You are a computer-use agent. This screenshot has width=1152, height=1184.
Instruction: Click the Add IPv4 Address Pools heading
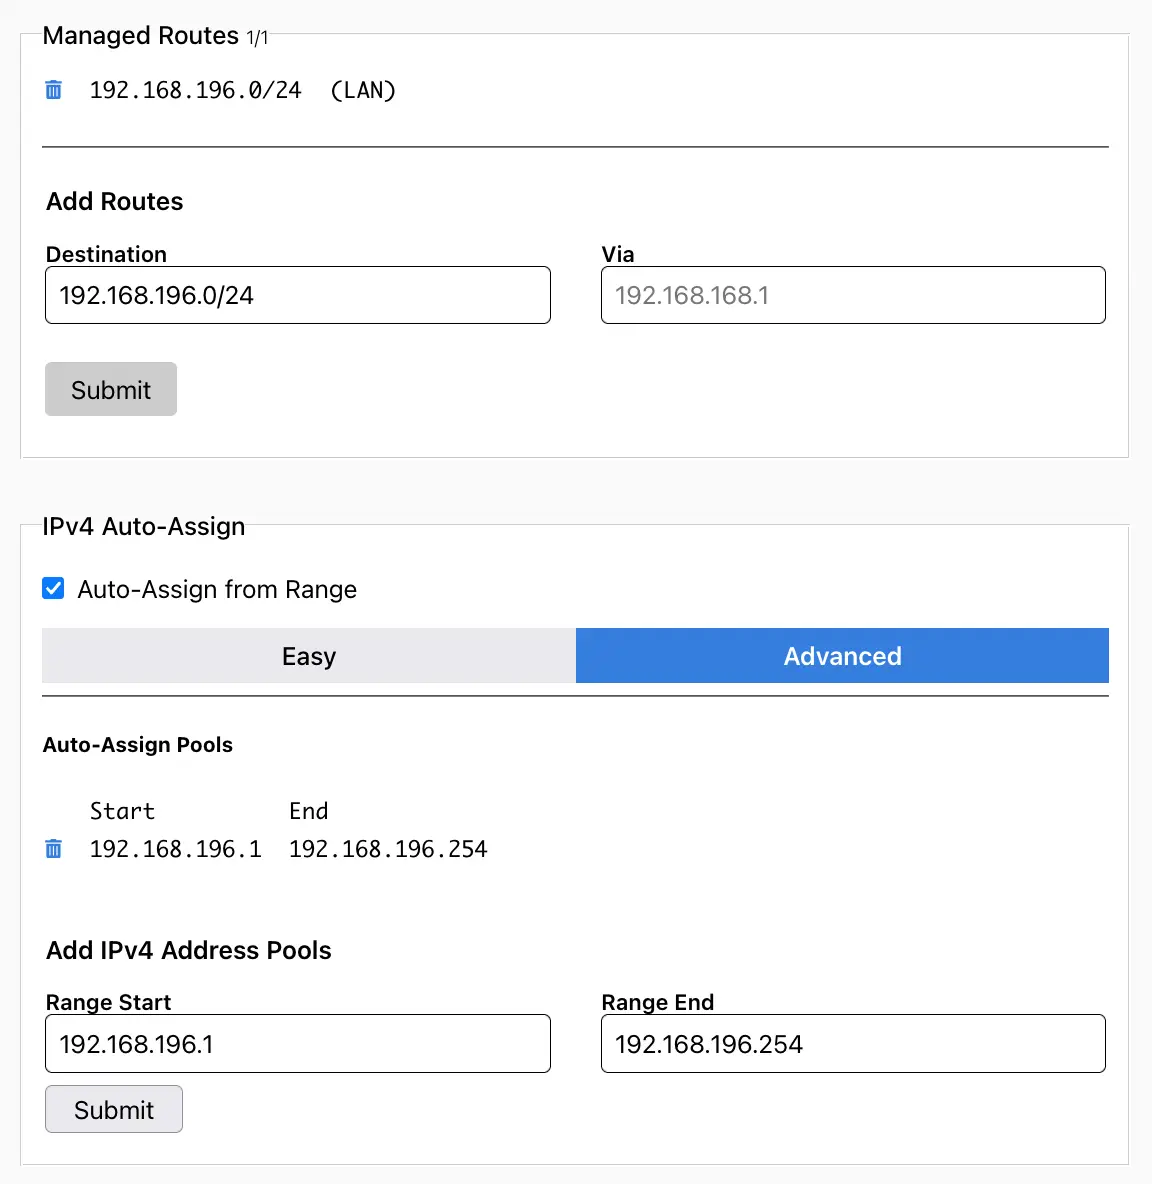pos(189,950)
